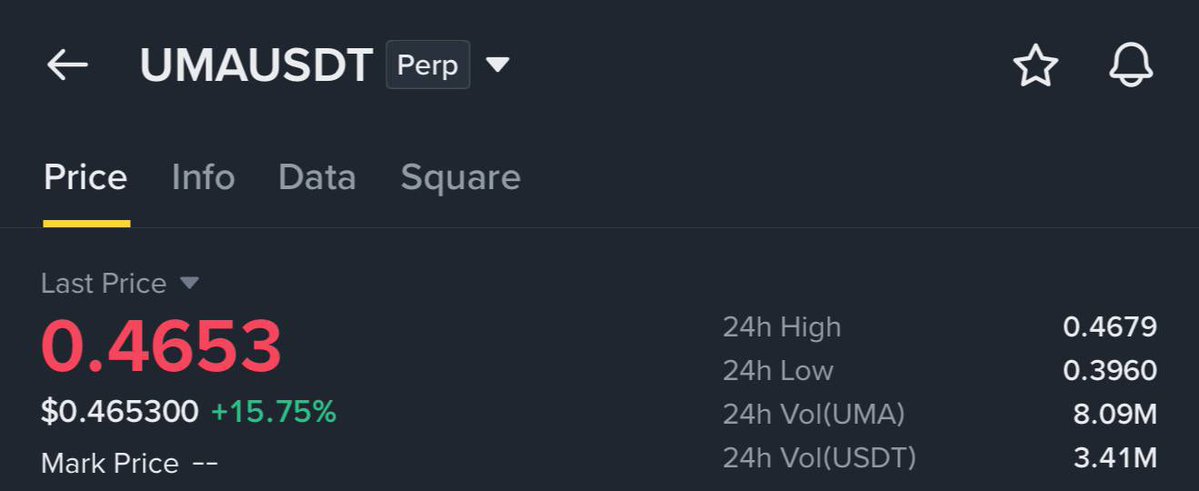Screen dimensions: 1199x491
Task: Open the trading pair selector triangle beside Perp
Action: pos(498,65)
